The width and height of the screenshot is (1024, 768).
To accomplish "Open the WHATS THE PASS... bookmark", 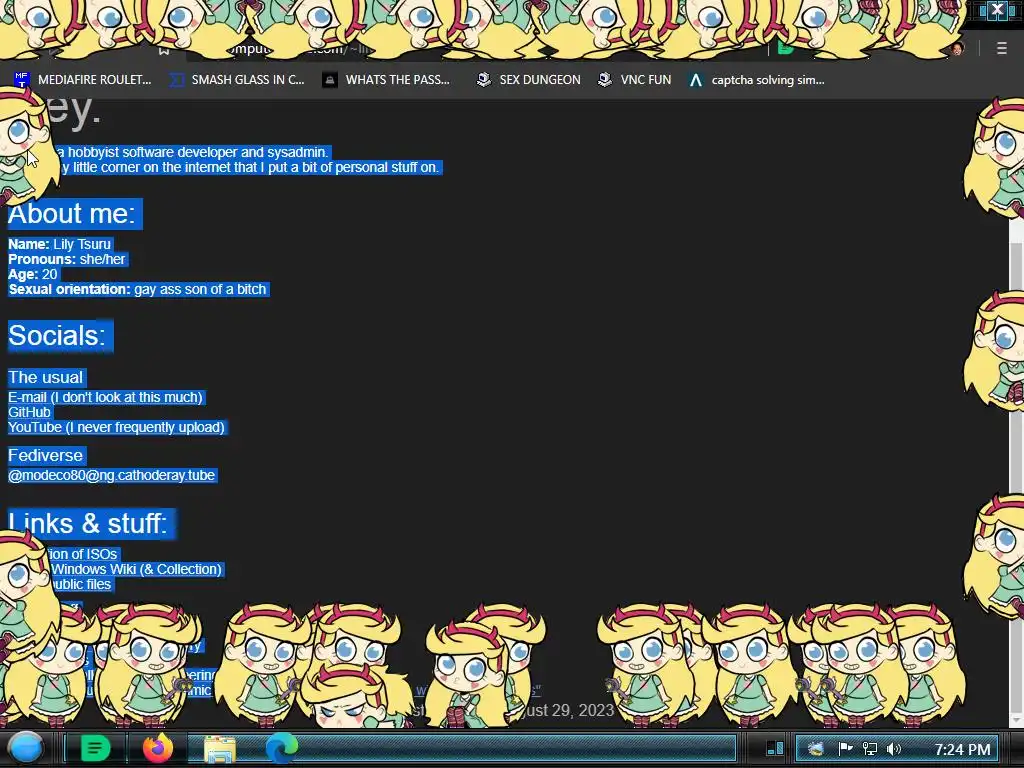I will click(x=387, y=80).
